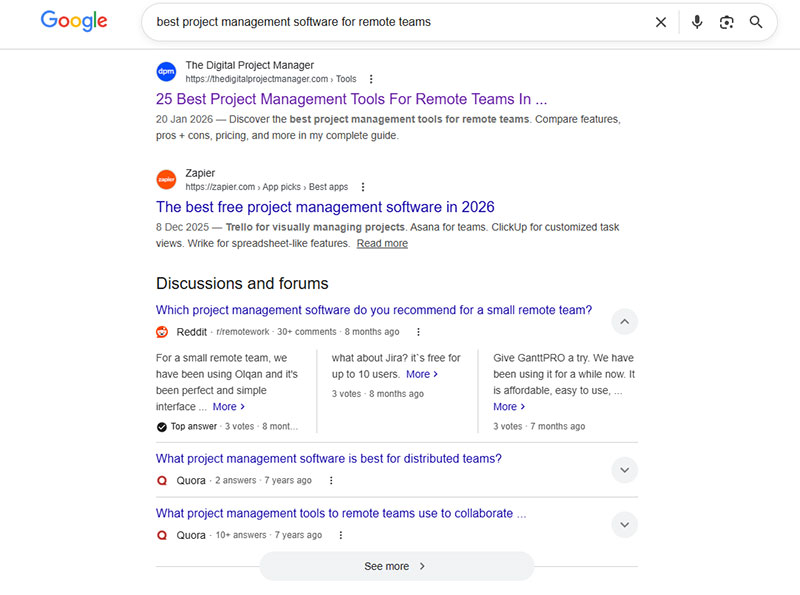Click the Quora icon on distributed teams result

[x=161, y=480]
